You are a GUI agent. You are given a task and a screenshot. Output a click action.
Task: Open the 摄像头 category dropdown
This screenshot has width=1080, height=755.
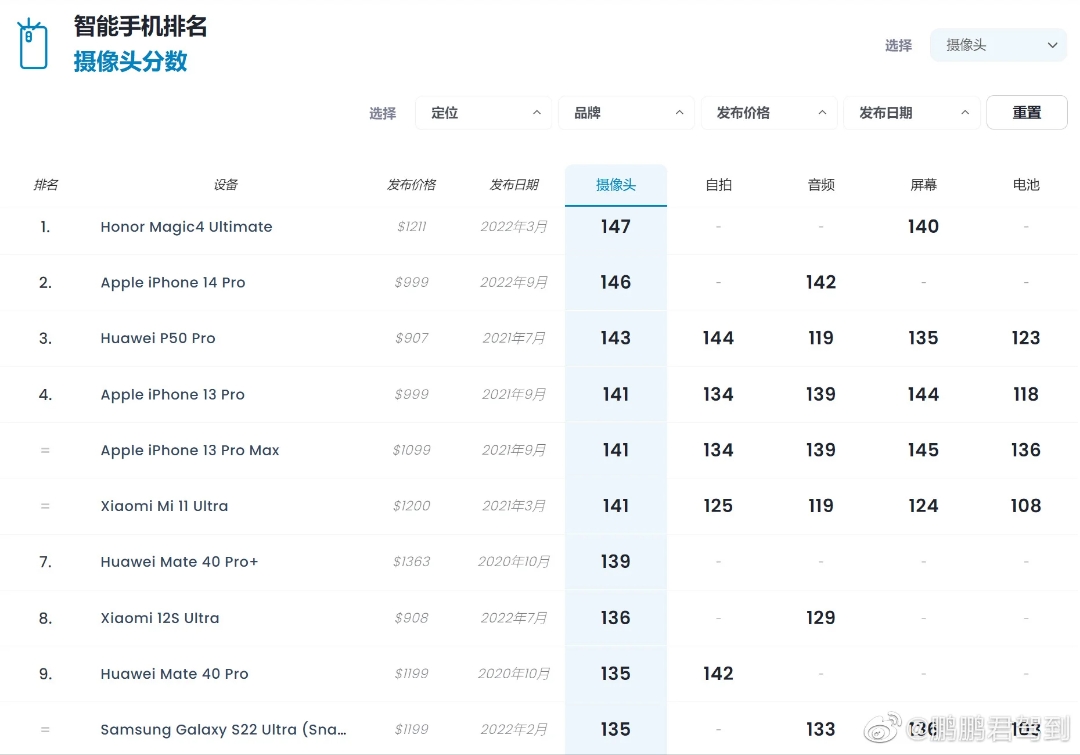(x=998, y=45)
